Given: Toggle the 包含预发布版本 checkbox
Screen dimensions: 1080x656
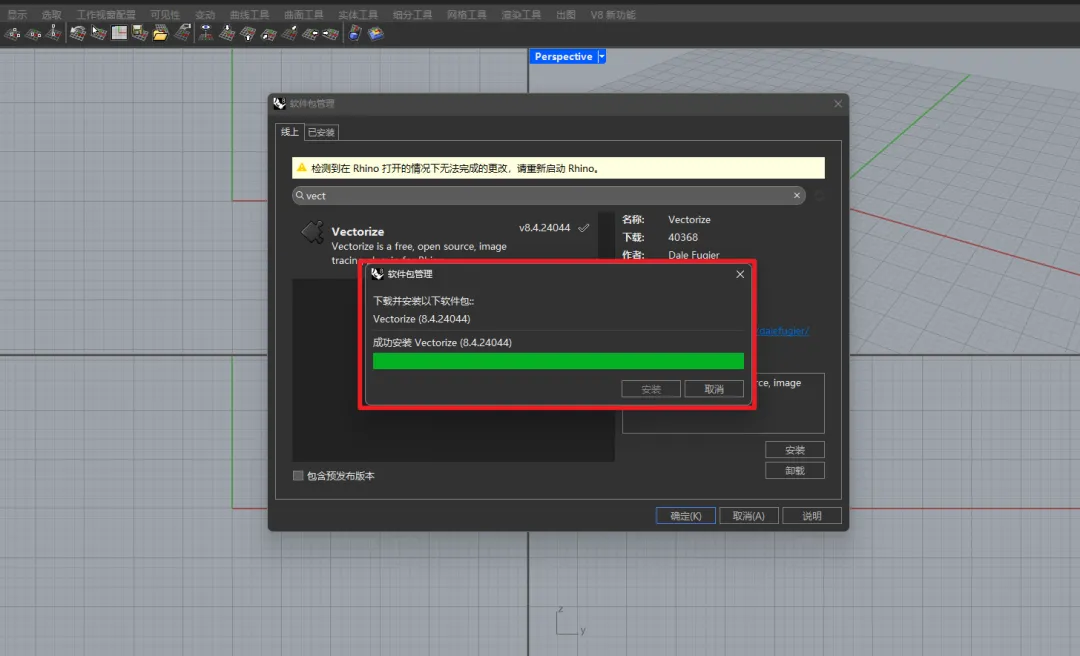Looking at the screenshot, I should pos(298,475).
